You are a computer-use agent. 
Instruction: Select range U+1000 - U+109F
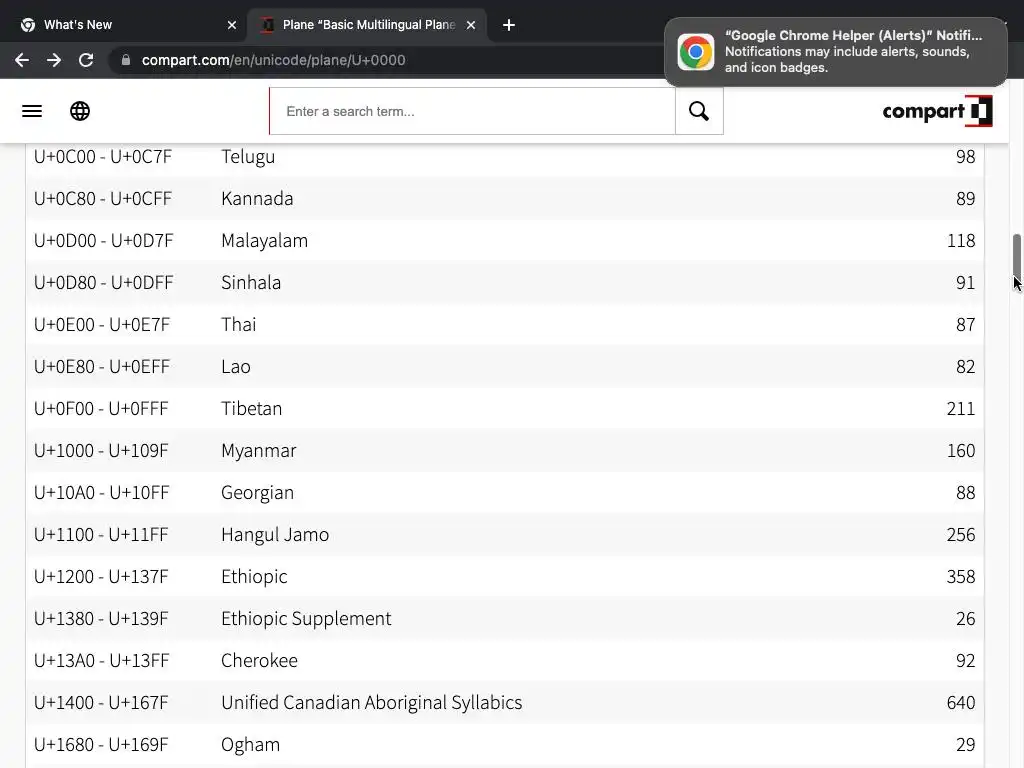(101, 451)
